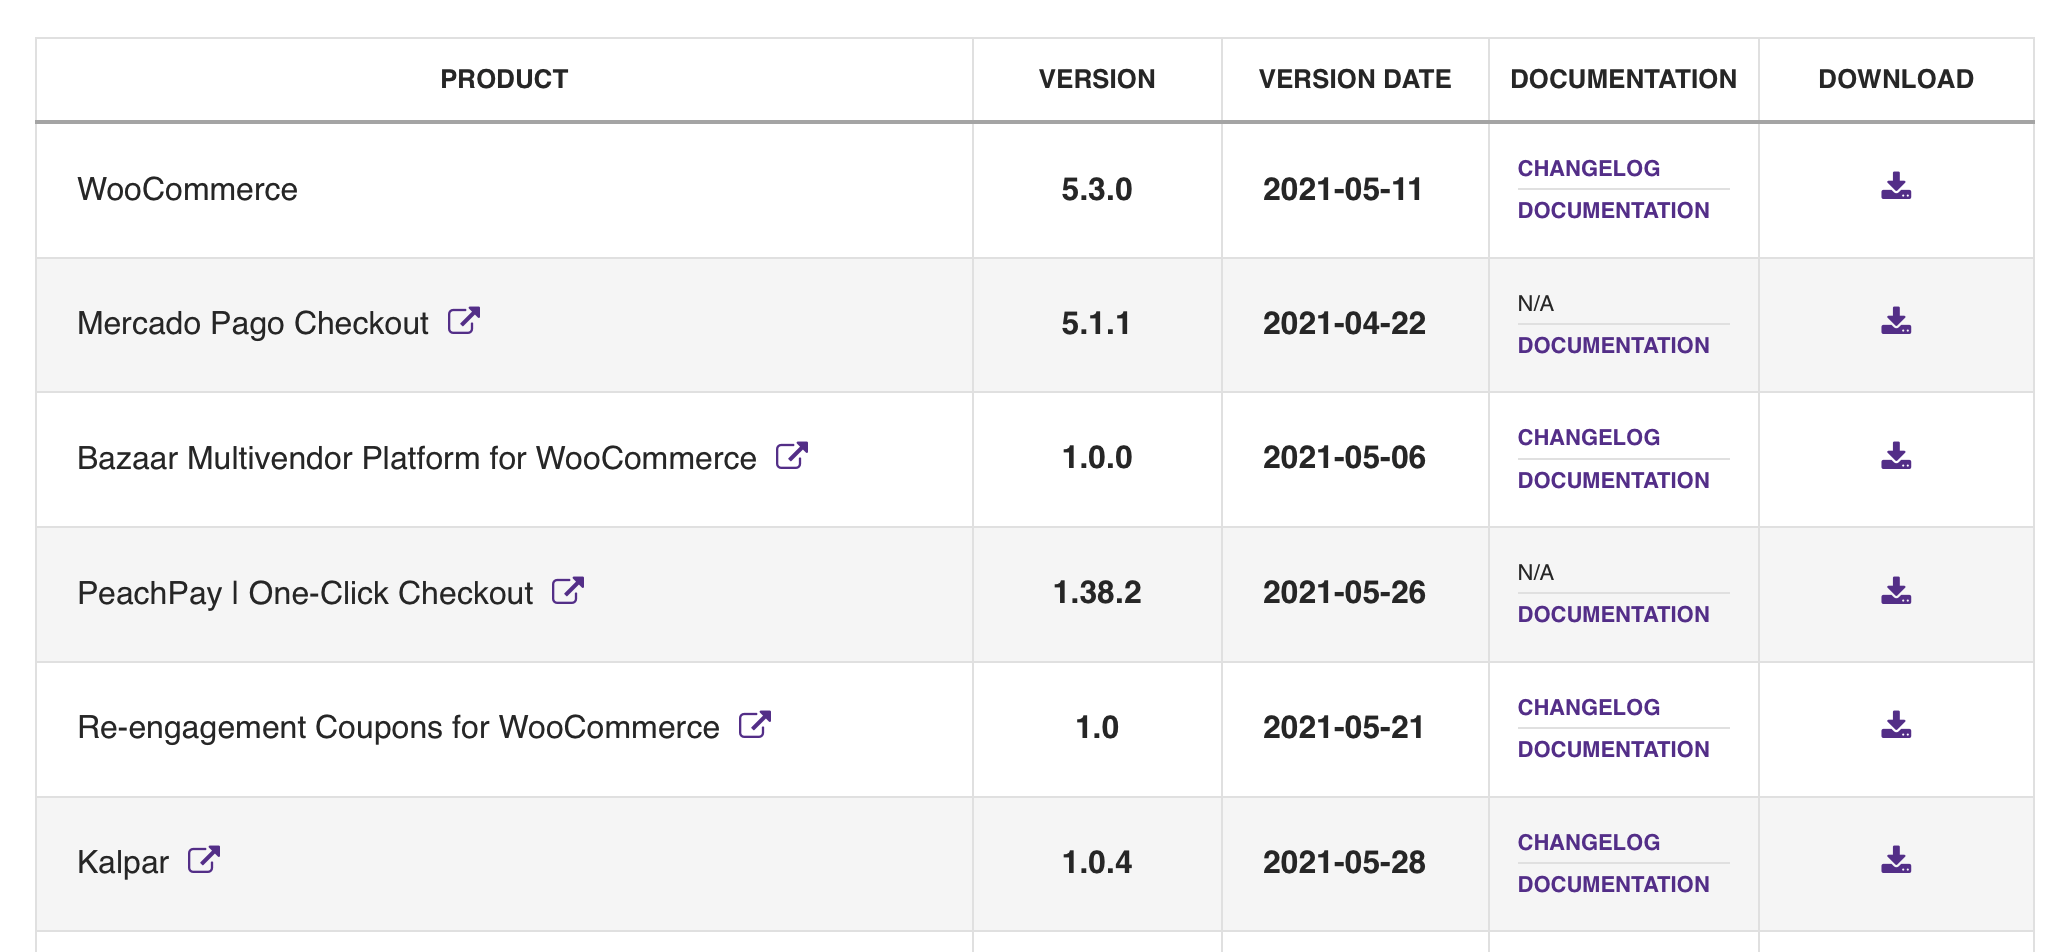Click the Product column header
This screenshot has width=2068, height=952.
coord(504,79)
